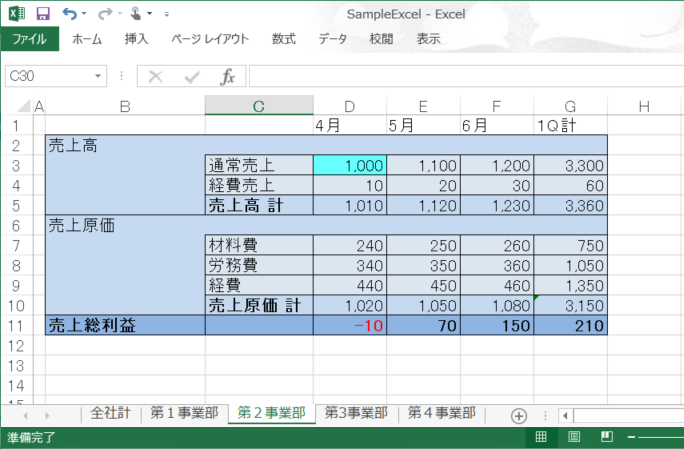Click inside the formula bar input

(x=460, y=77)
